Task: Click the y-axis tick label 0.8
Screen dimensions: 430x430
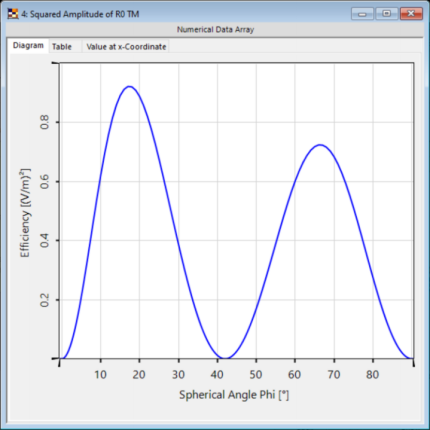Action: [x=44, y=122]
